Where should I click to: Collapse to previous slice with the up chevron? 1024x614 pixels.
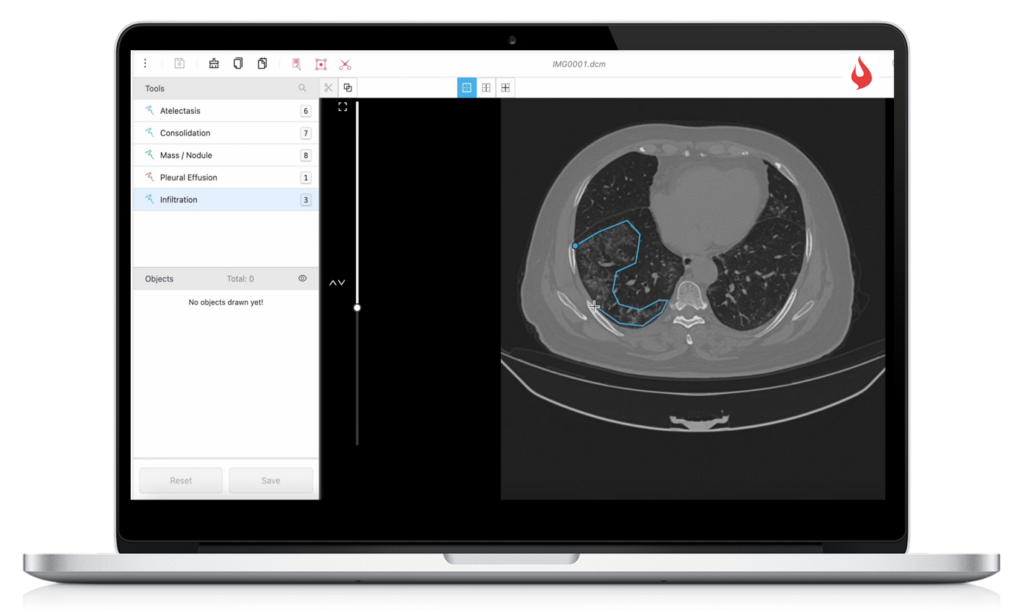[332, 282]
